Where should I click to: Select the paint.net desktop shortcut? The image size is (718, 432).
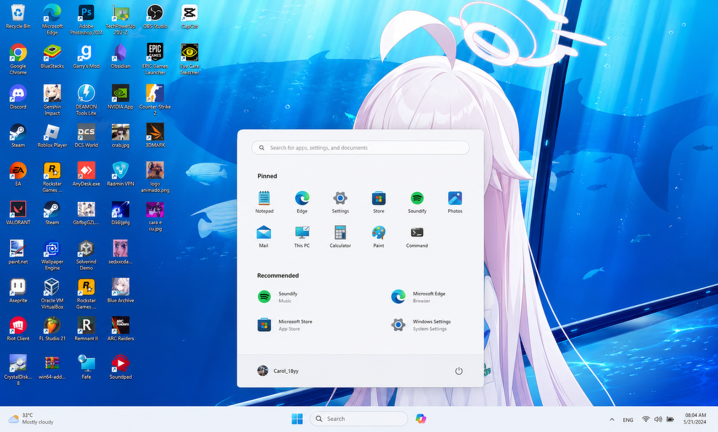[x=18, y=252]
